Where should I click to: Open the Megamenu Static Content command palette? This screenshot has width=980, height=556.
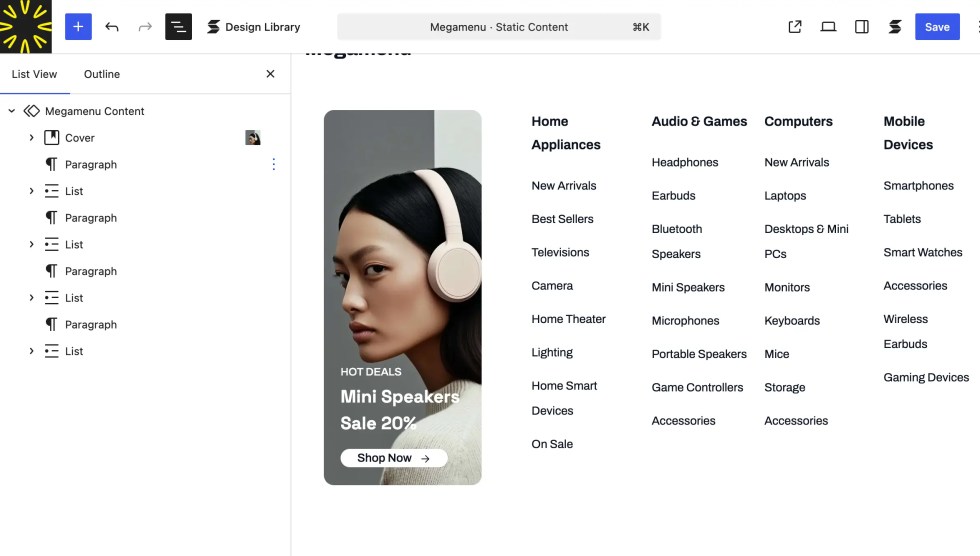[x=499, y=27]
